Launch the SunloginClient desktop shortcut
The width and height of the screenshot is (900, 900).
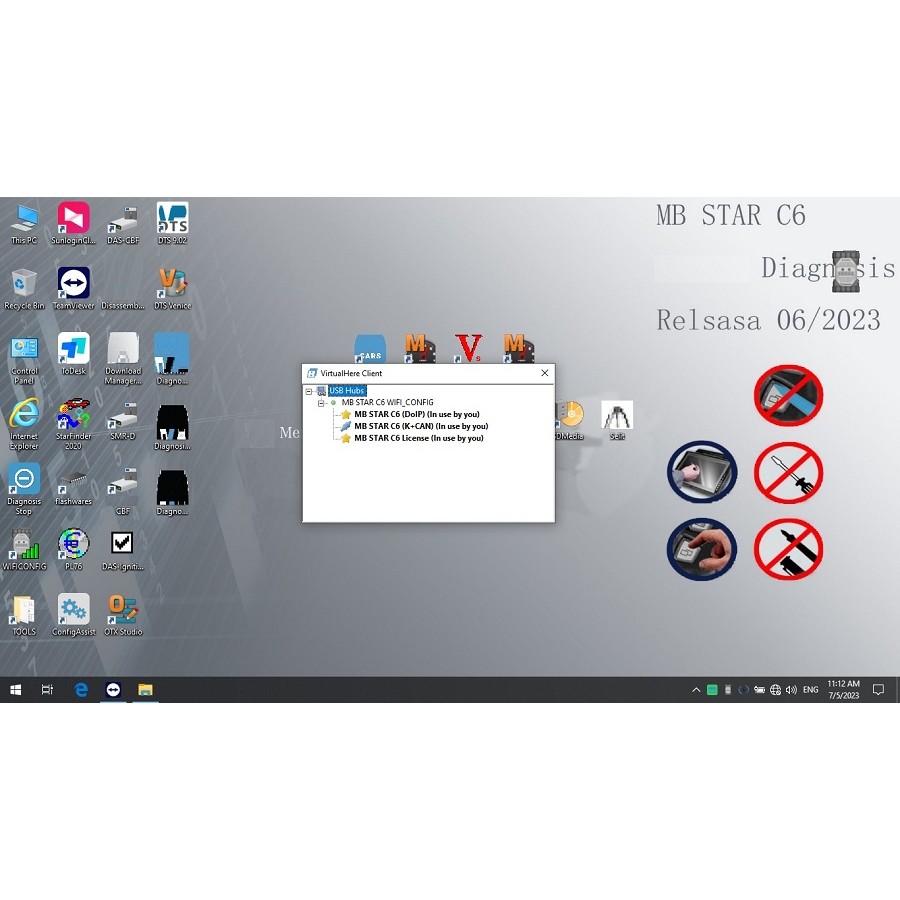click(73, 224)
